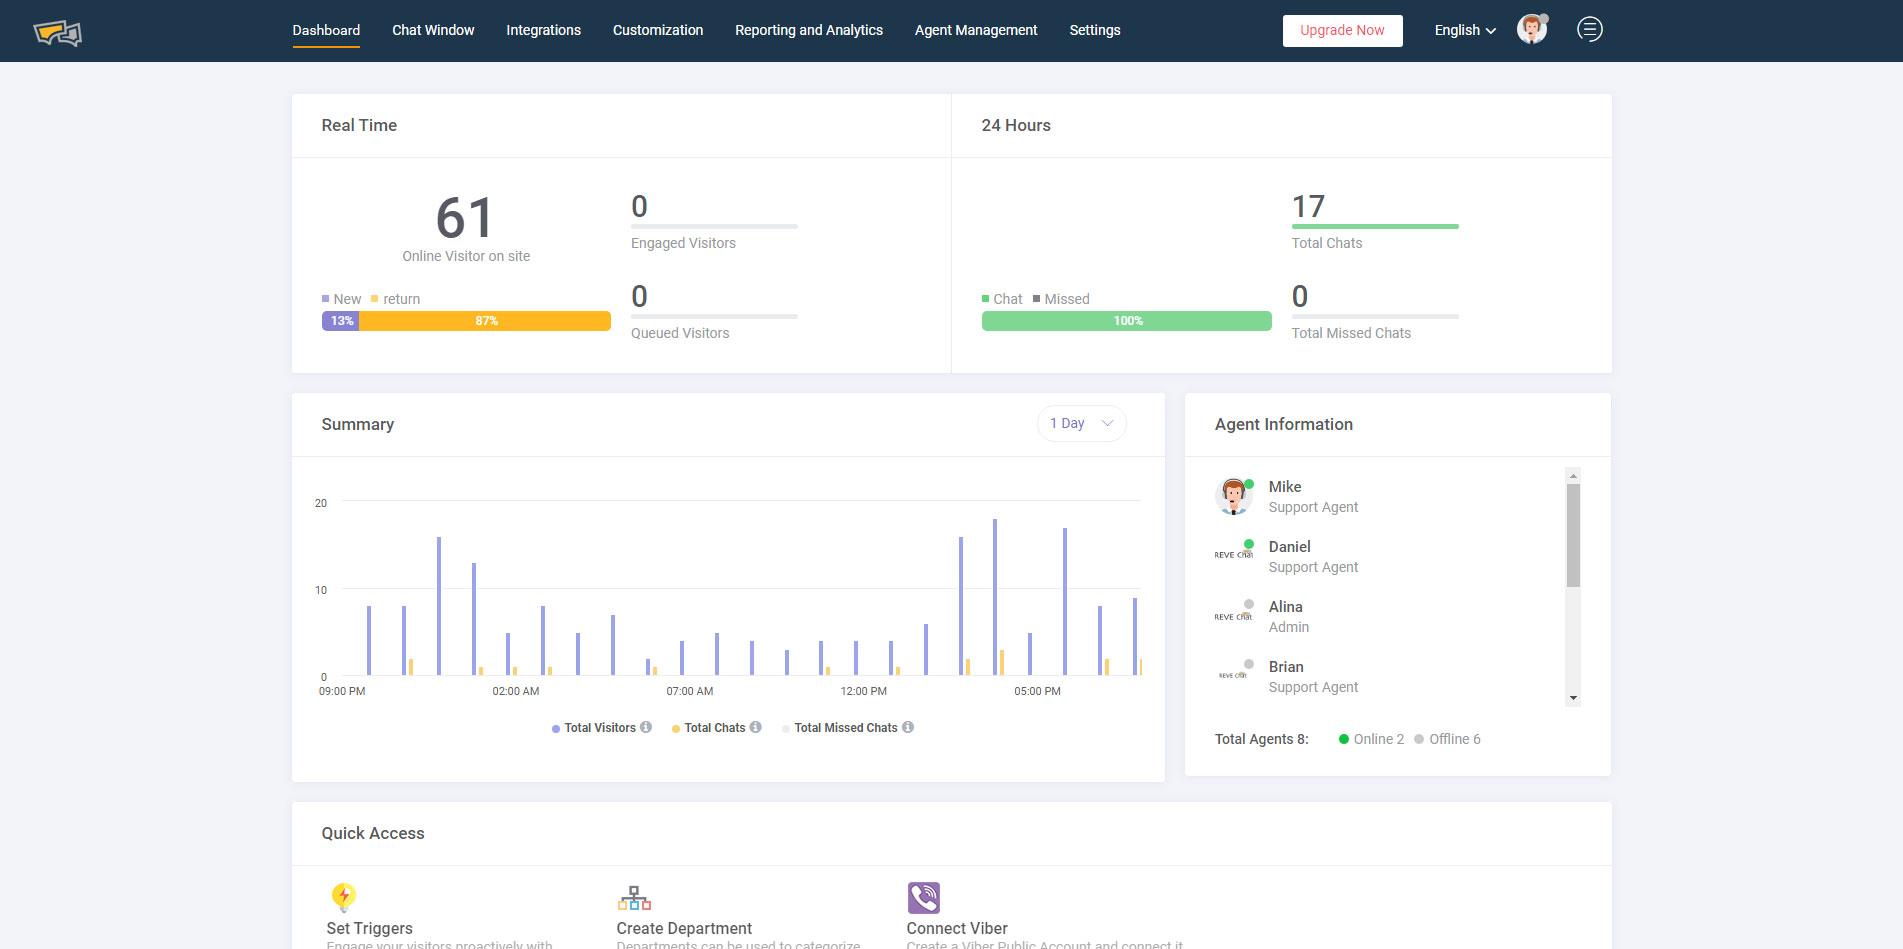
Task: Open the English language dropdown
Action: coord(1463,30)
